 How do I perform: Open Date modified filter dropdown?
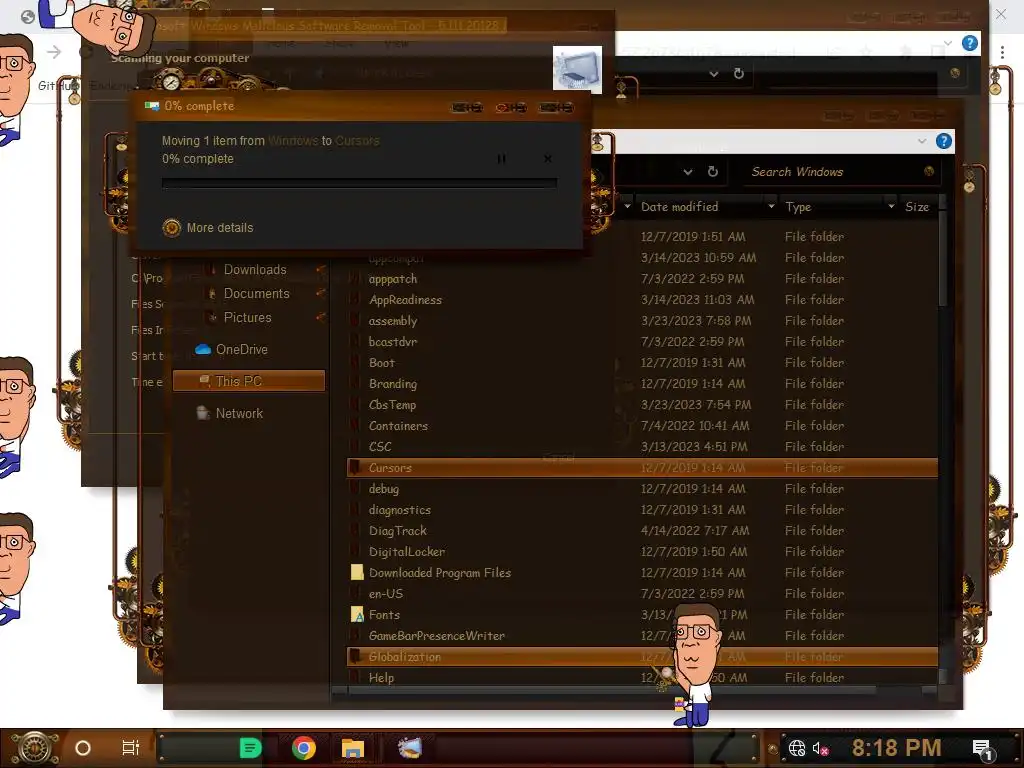[x=771, y=206]
